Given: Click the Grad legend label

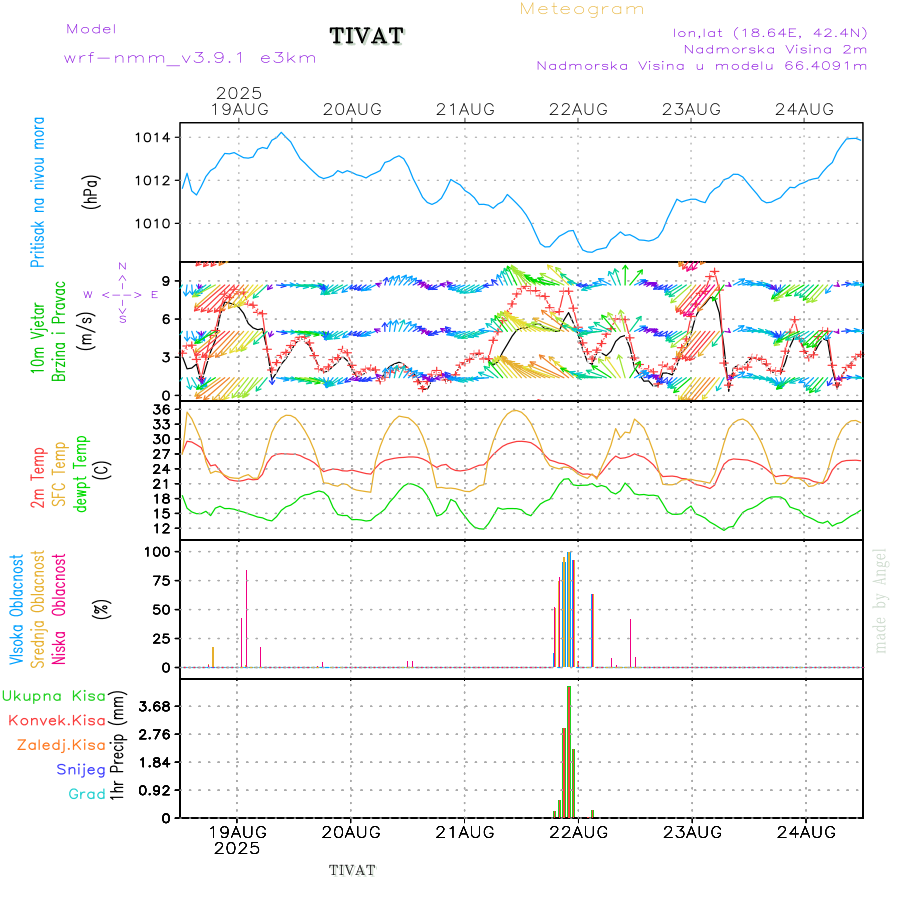Looking at the screenshot, I should pyautogui.click(x=86, y=794).
